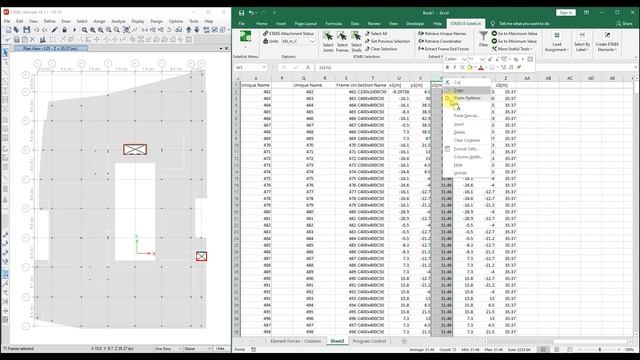Open the ETABS Define menu
This screenshot has height=360, width=640.
pos(49,21)
